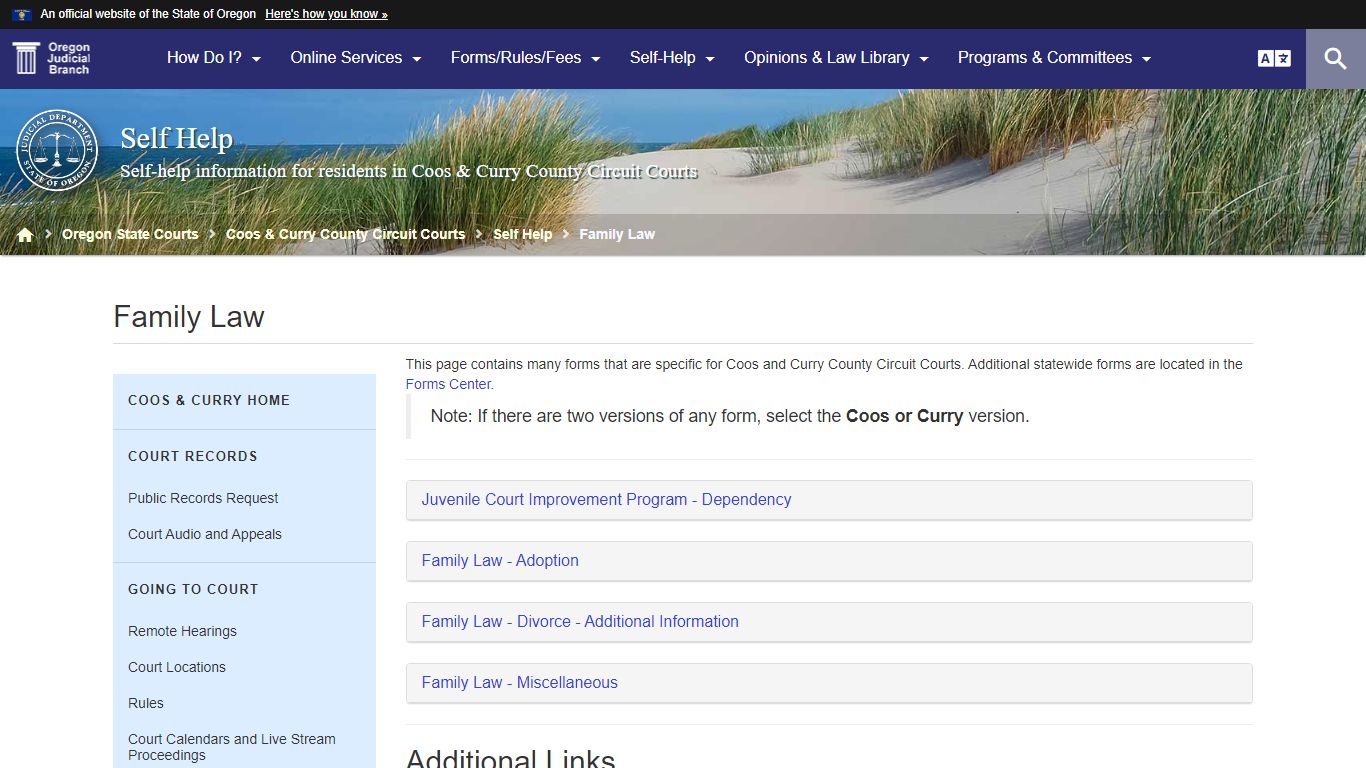The height and width of the screenshot is (768, 1366).
Task: Click the Family Law page heading
Action: tap(189, 317)
